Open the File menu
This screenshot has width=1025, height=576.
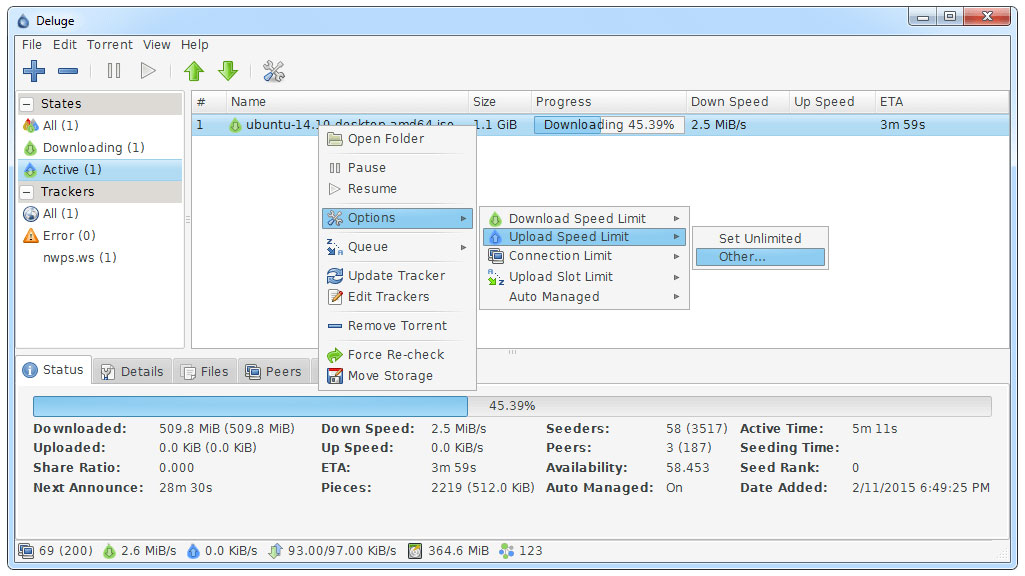pyautogui.click(x=31, y=44)
